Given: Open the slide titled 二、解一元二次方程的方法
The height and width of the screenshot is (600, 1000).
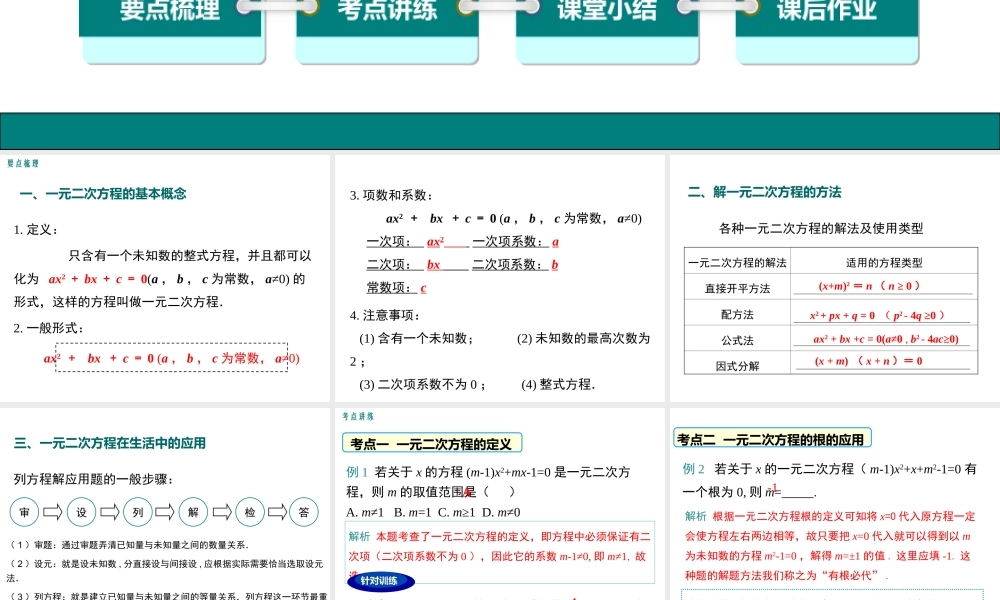Looking at the screenshot, I should 835,278.
